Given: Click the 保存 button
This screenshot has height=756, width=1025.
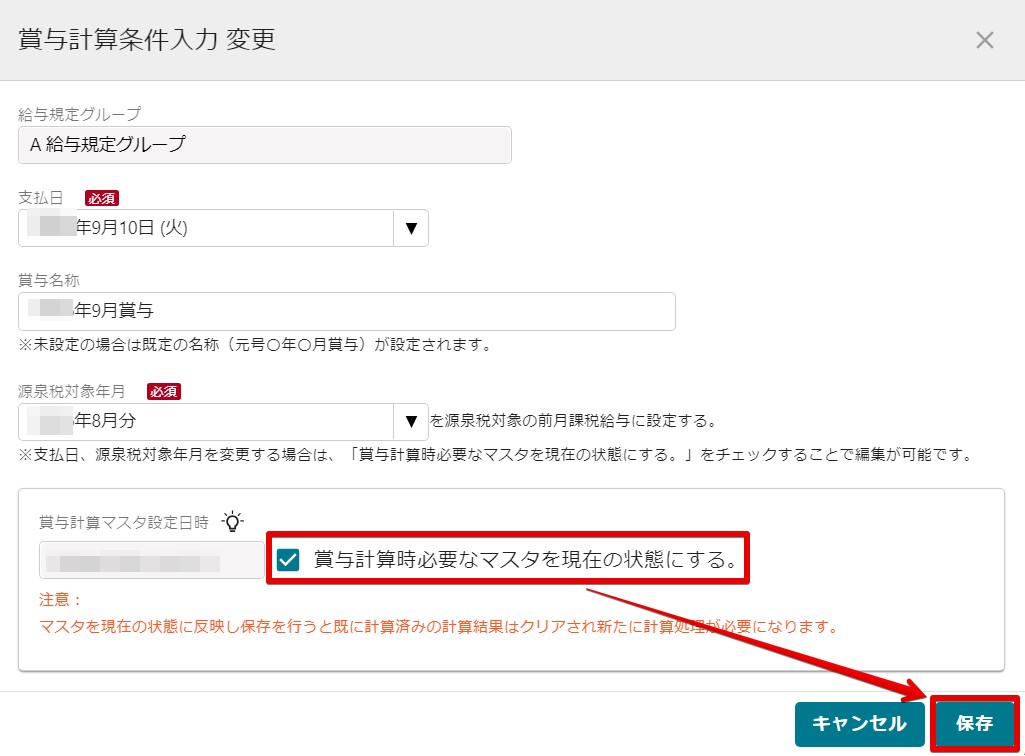Looking at the screenshot, I should coord(974,723).
